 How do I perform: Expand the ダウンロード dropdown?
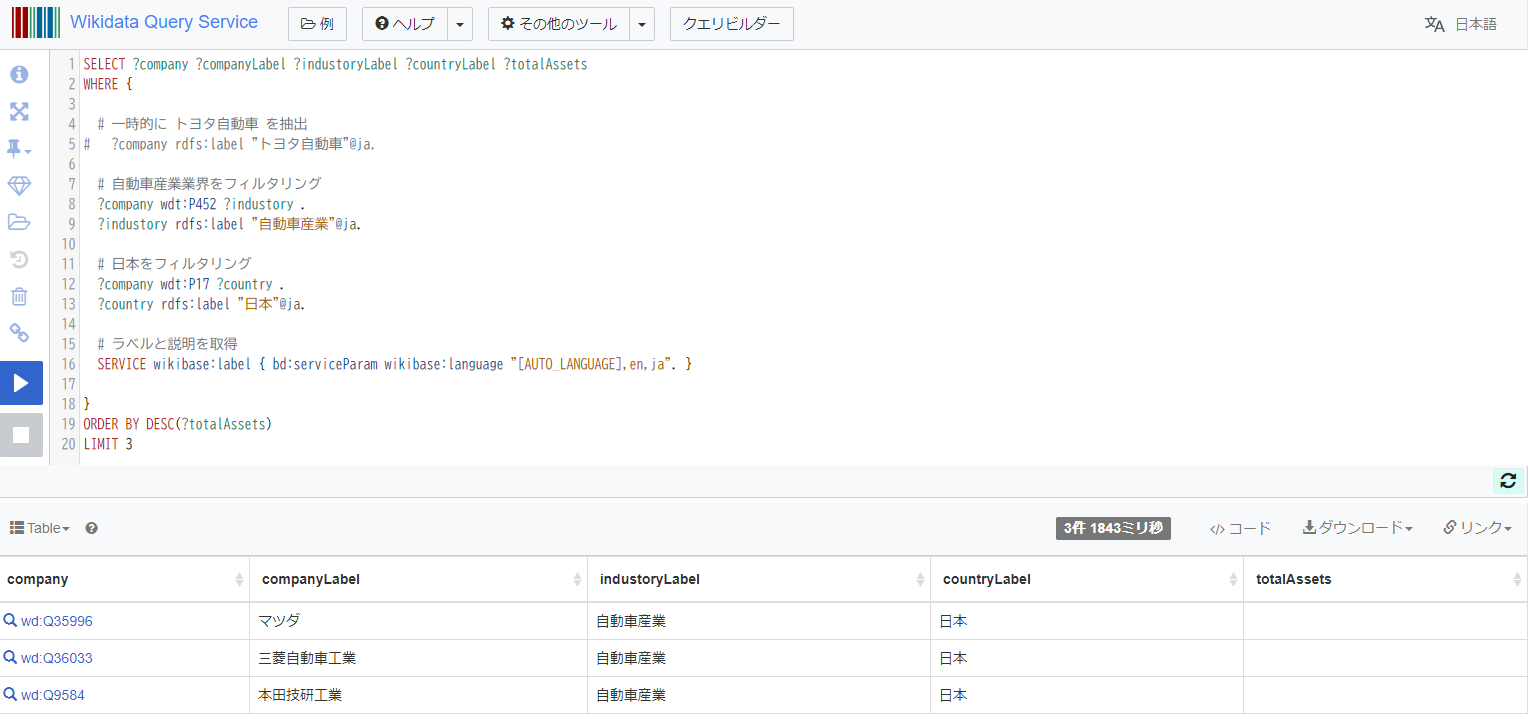(1357, 528)
